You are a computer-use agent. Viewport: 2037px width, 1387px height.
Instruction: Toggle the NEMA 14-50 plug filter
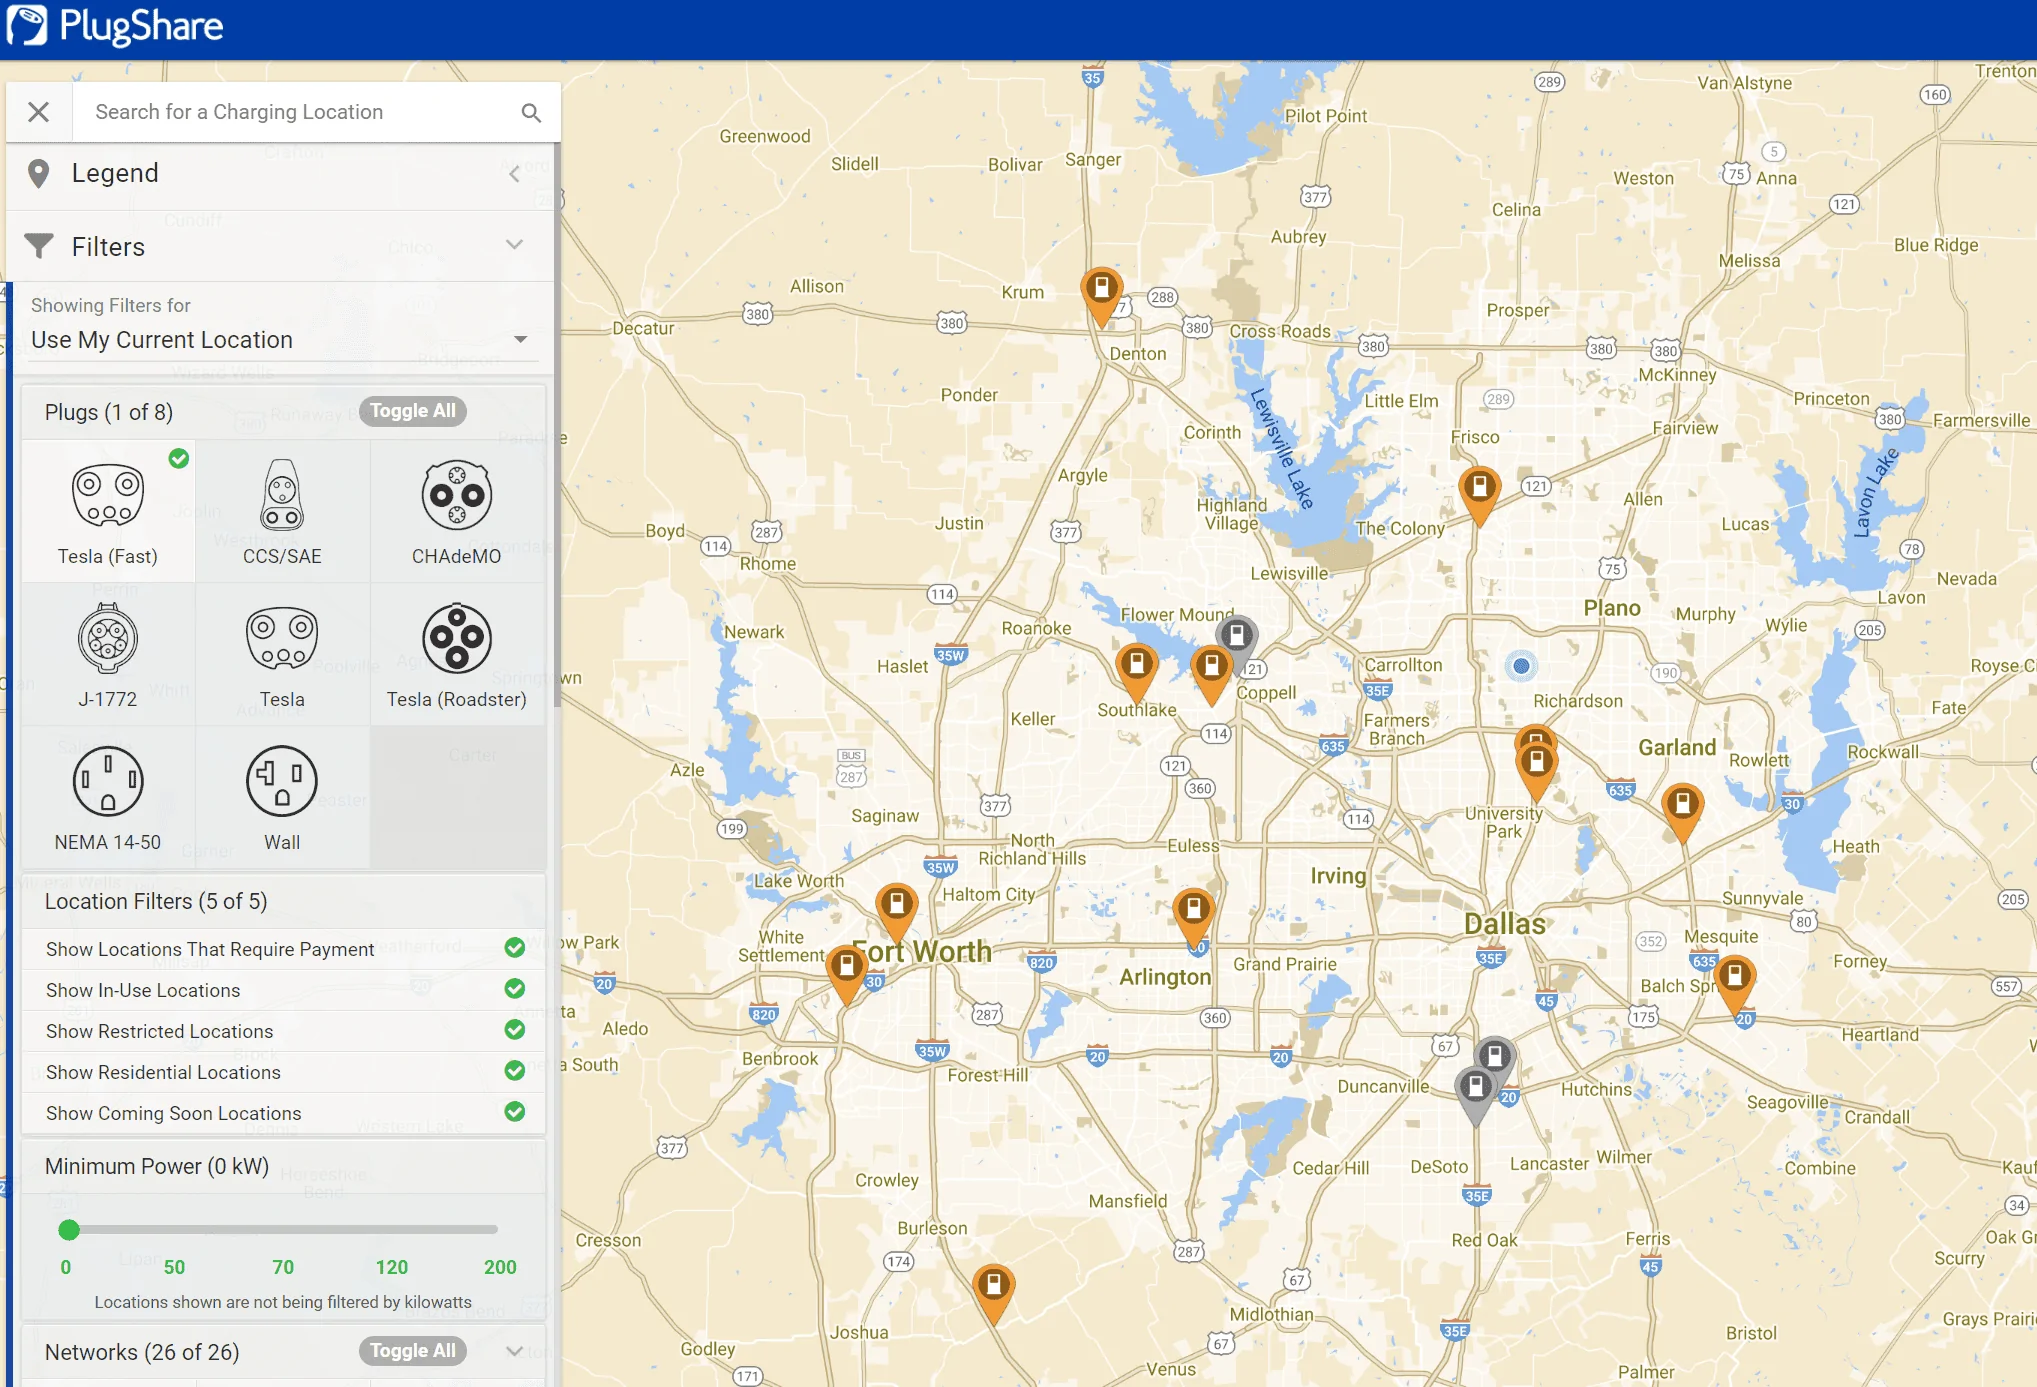click(x=108, y=798)
